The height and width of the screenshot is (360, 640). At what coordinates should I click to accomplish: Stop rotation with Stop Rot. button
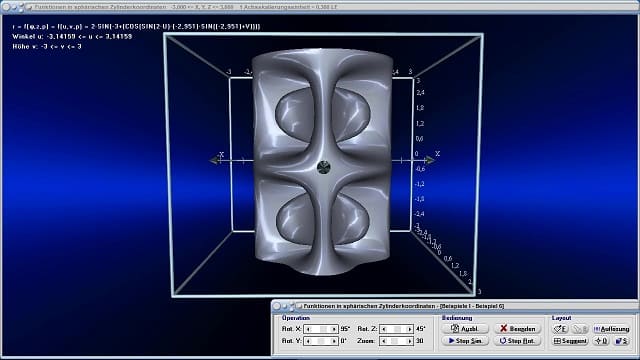(517, 341)
